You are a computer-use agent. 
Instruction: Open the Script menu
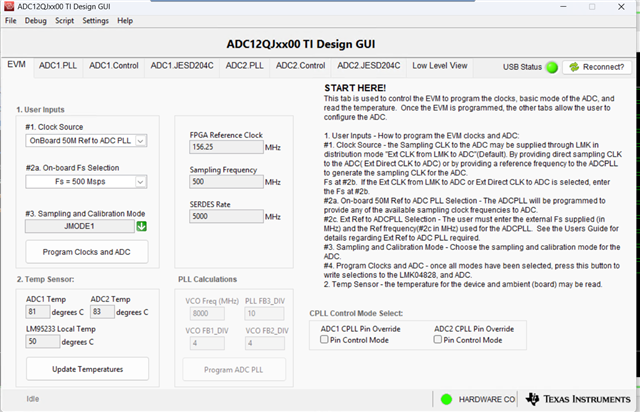point(64,20)
